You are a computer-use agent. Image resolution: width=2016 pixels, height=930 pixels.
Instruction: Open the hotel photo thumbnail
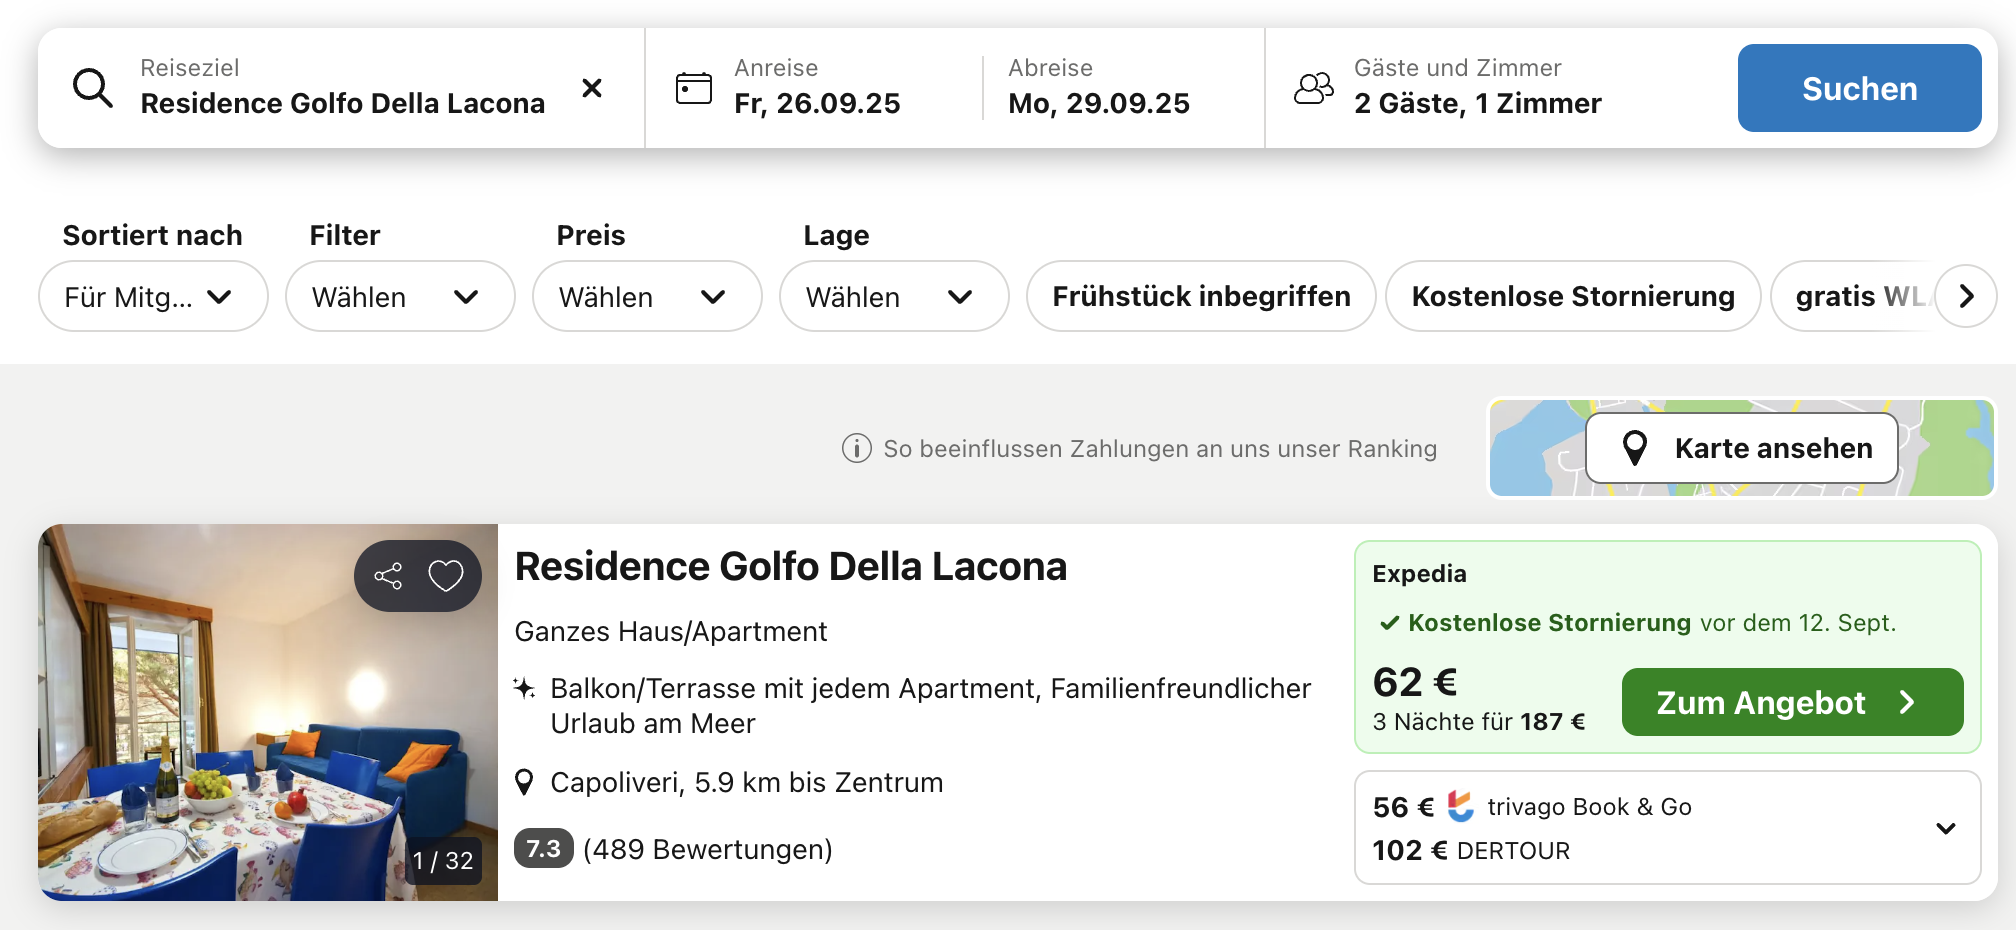[268, 712]
